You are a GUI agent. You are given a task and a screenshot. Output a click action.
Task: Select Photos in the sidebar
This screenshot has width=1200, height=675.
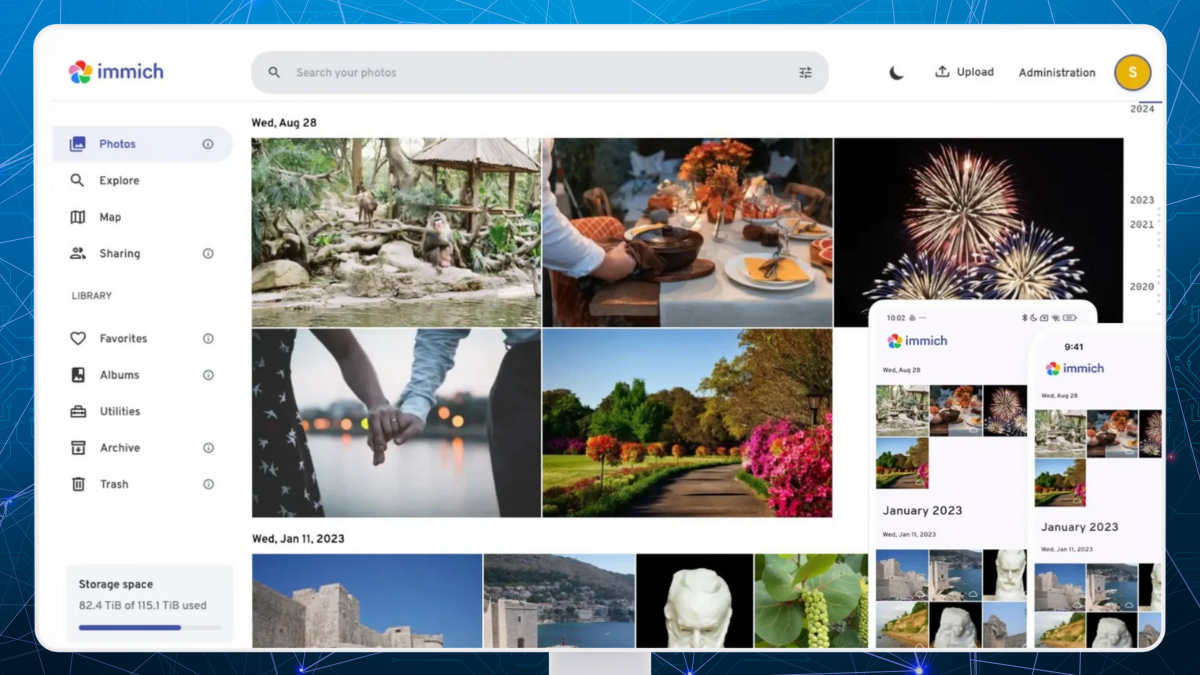point(117,144)
